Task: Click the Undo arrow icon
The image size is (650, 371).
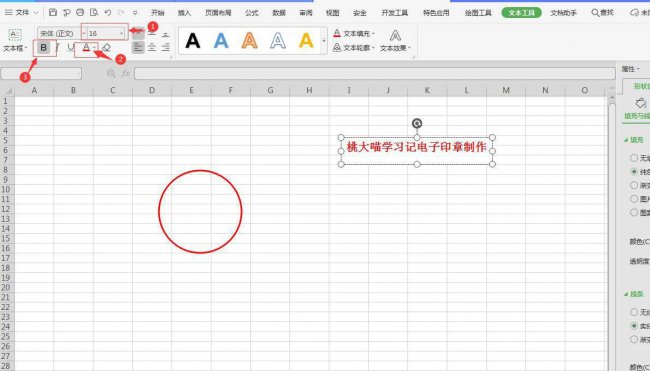Action: (x=108, y=12)
